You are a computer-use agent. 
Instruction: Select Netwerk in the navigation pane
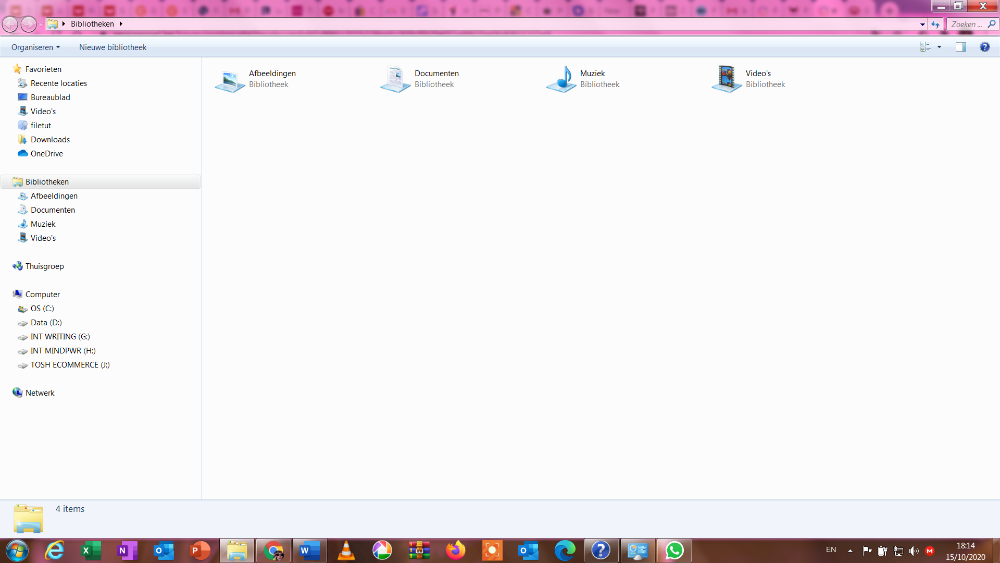click(x=40, y=393)
